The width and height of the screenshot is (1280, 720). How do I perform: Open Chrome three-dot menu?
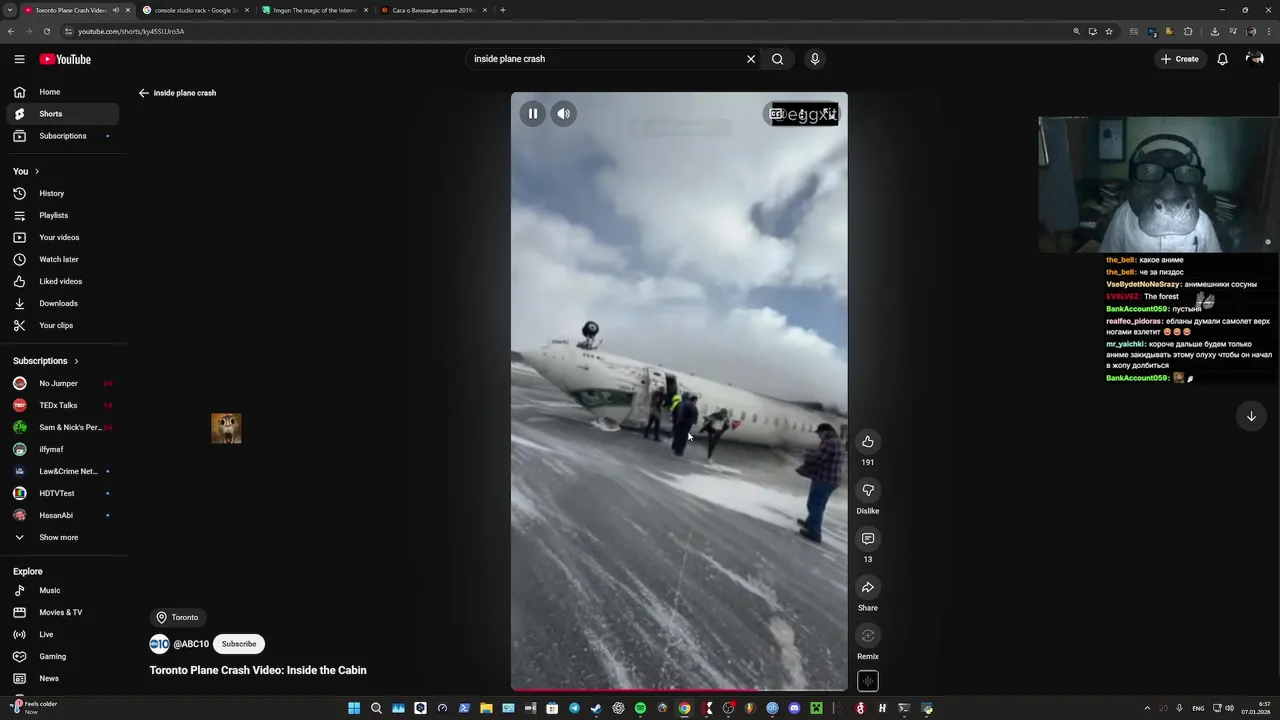pos(1268,31)
